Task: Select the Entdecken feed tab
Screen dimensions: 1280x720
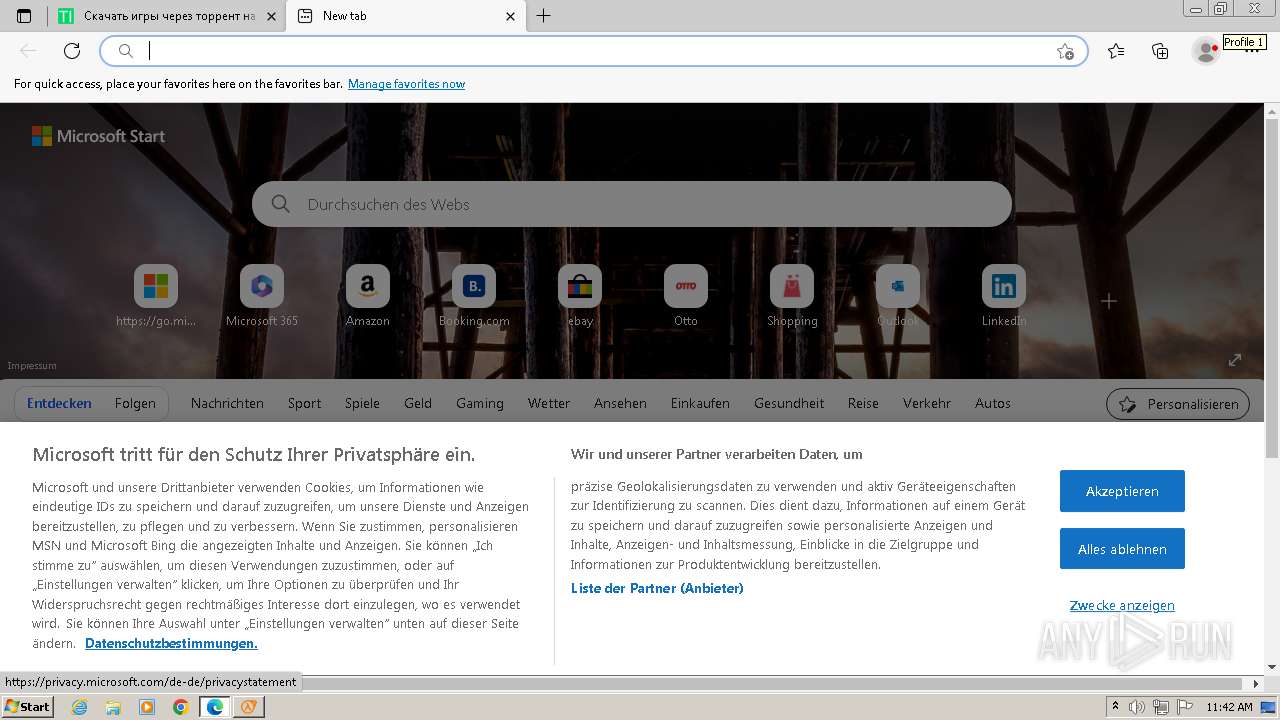Action: (59, 403)
